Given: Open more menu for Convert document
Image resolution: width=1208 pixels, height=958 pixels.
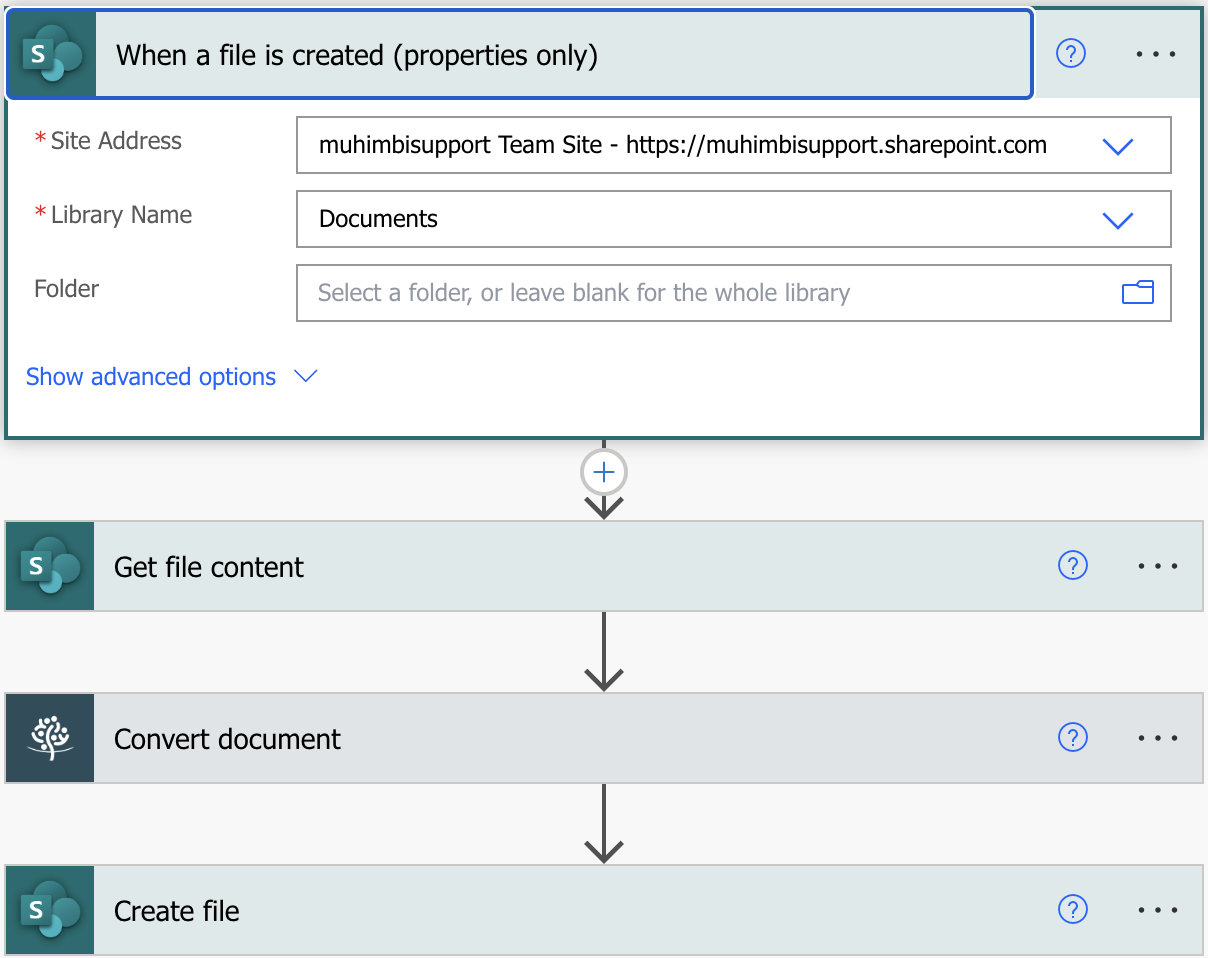Looking at the screenshot, I should (1158, 738).
